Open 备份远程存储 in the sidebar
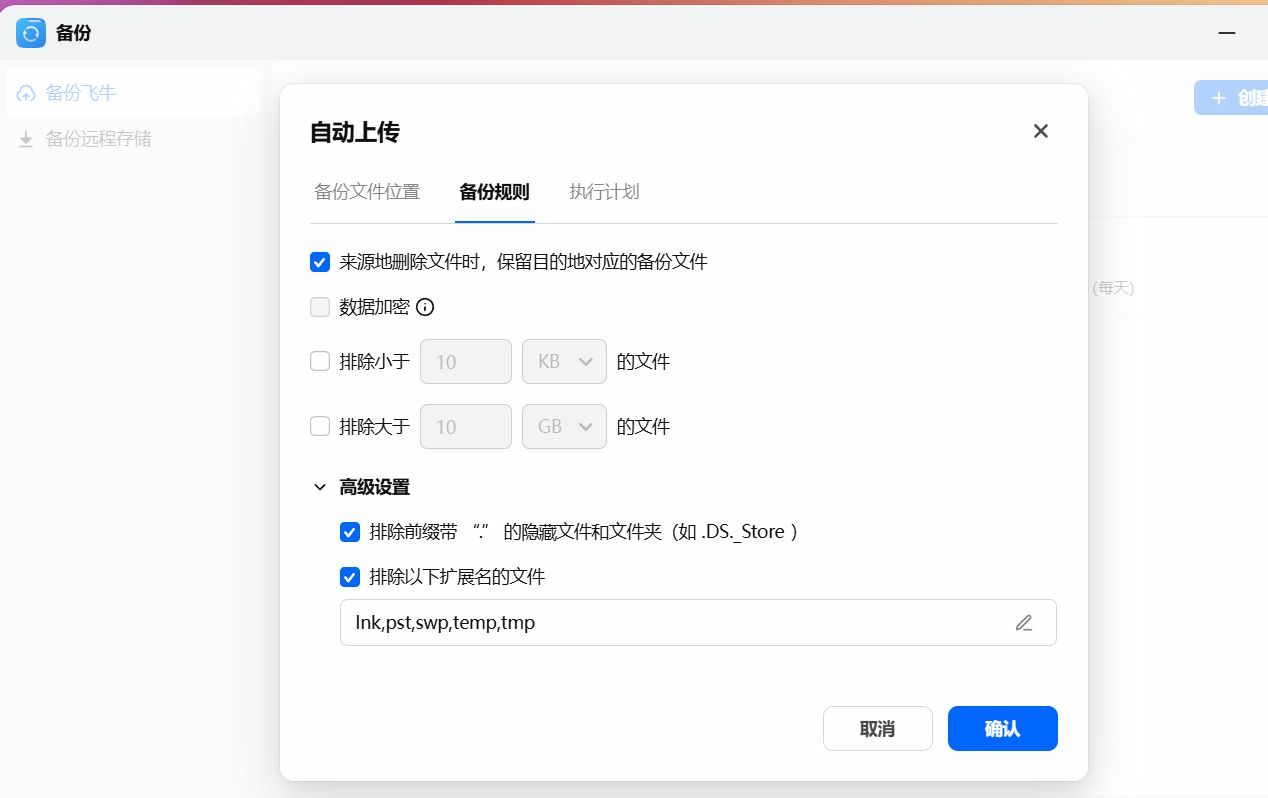1268x798 pixels. click(x=134, y=139)
